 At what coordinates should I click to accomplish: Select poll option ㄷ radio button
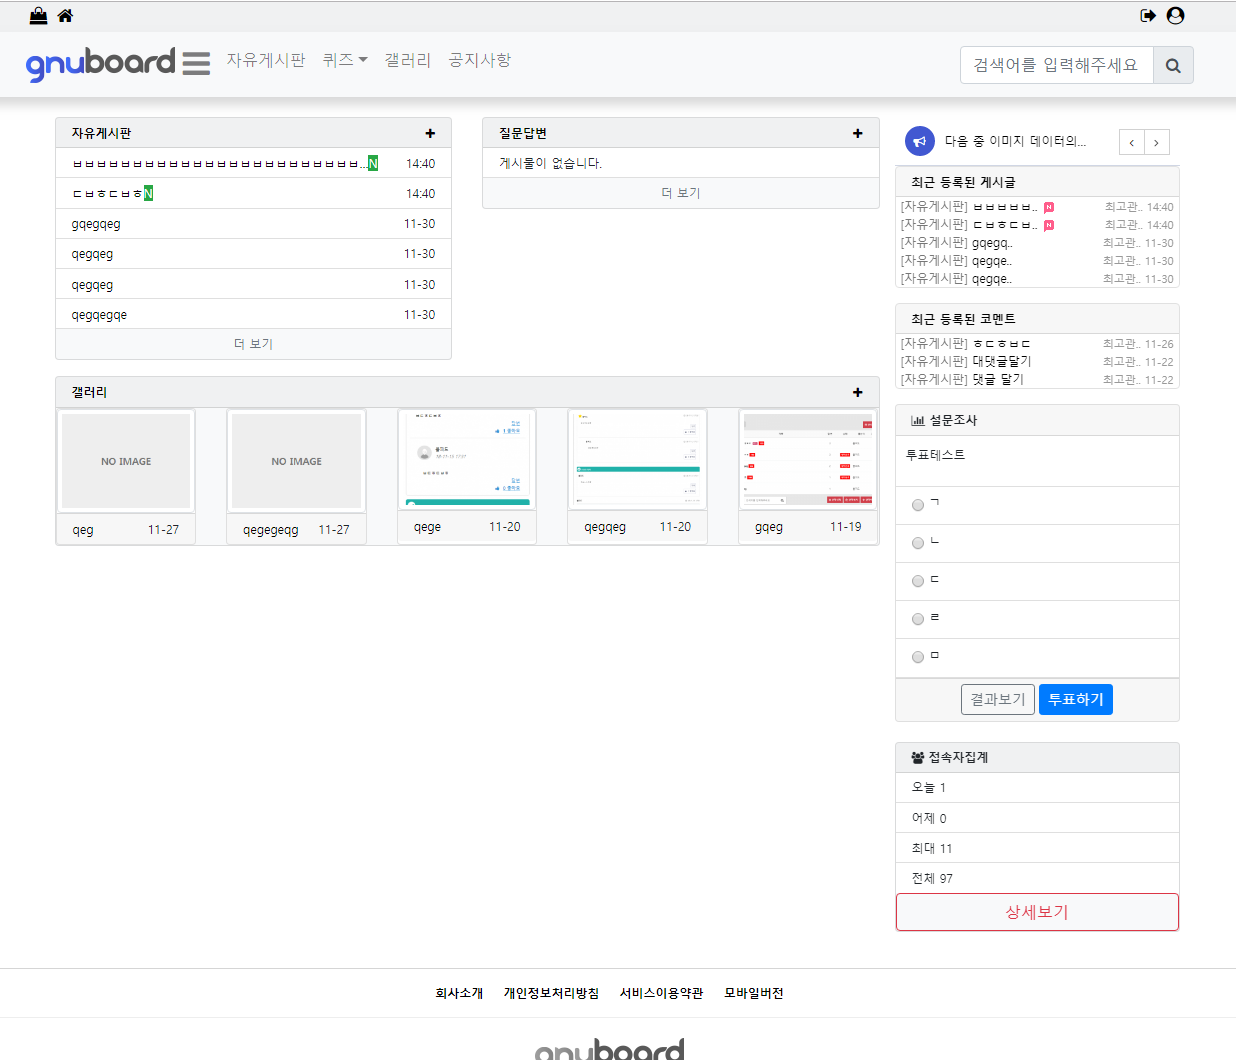pyautogui.click(x=918, y=581)
